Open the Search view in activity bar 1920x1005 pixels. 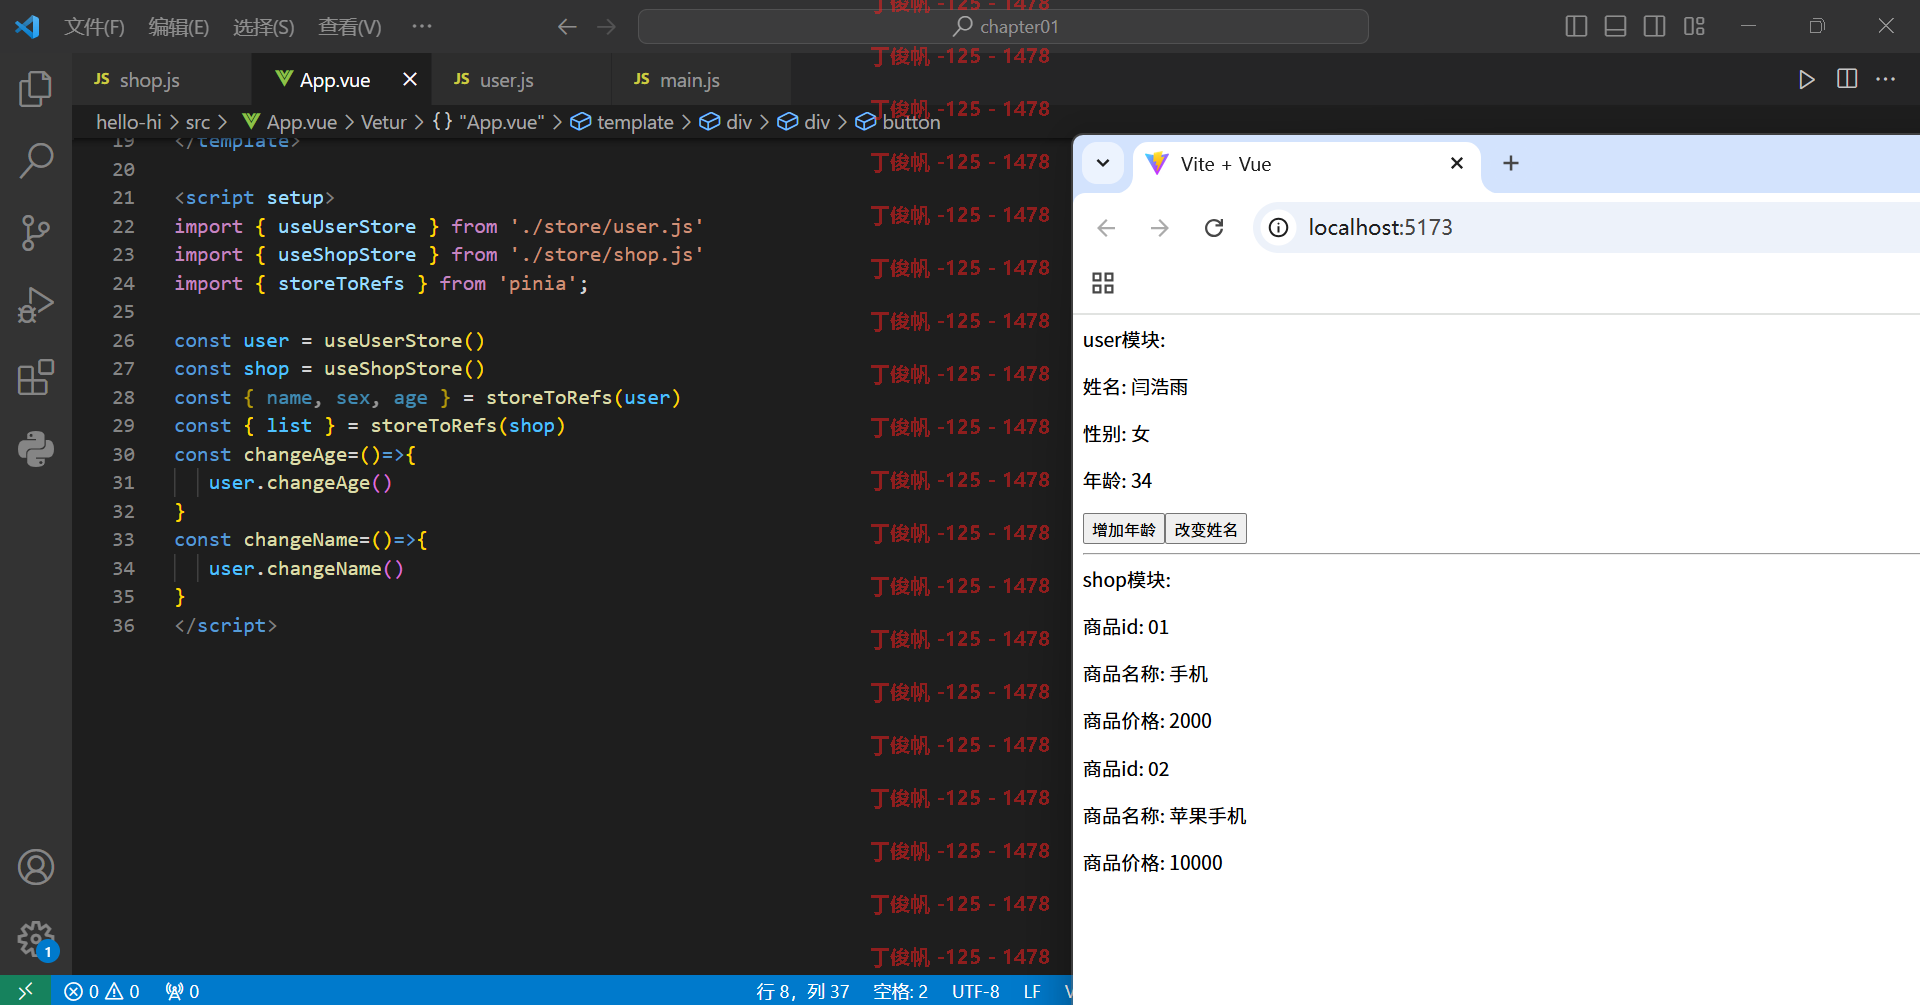coord(36,160)
